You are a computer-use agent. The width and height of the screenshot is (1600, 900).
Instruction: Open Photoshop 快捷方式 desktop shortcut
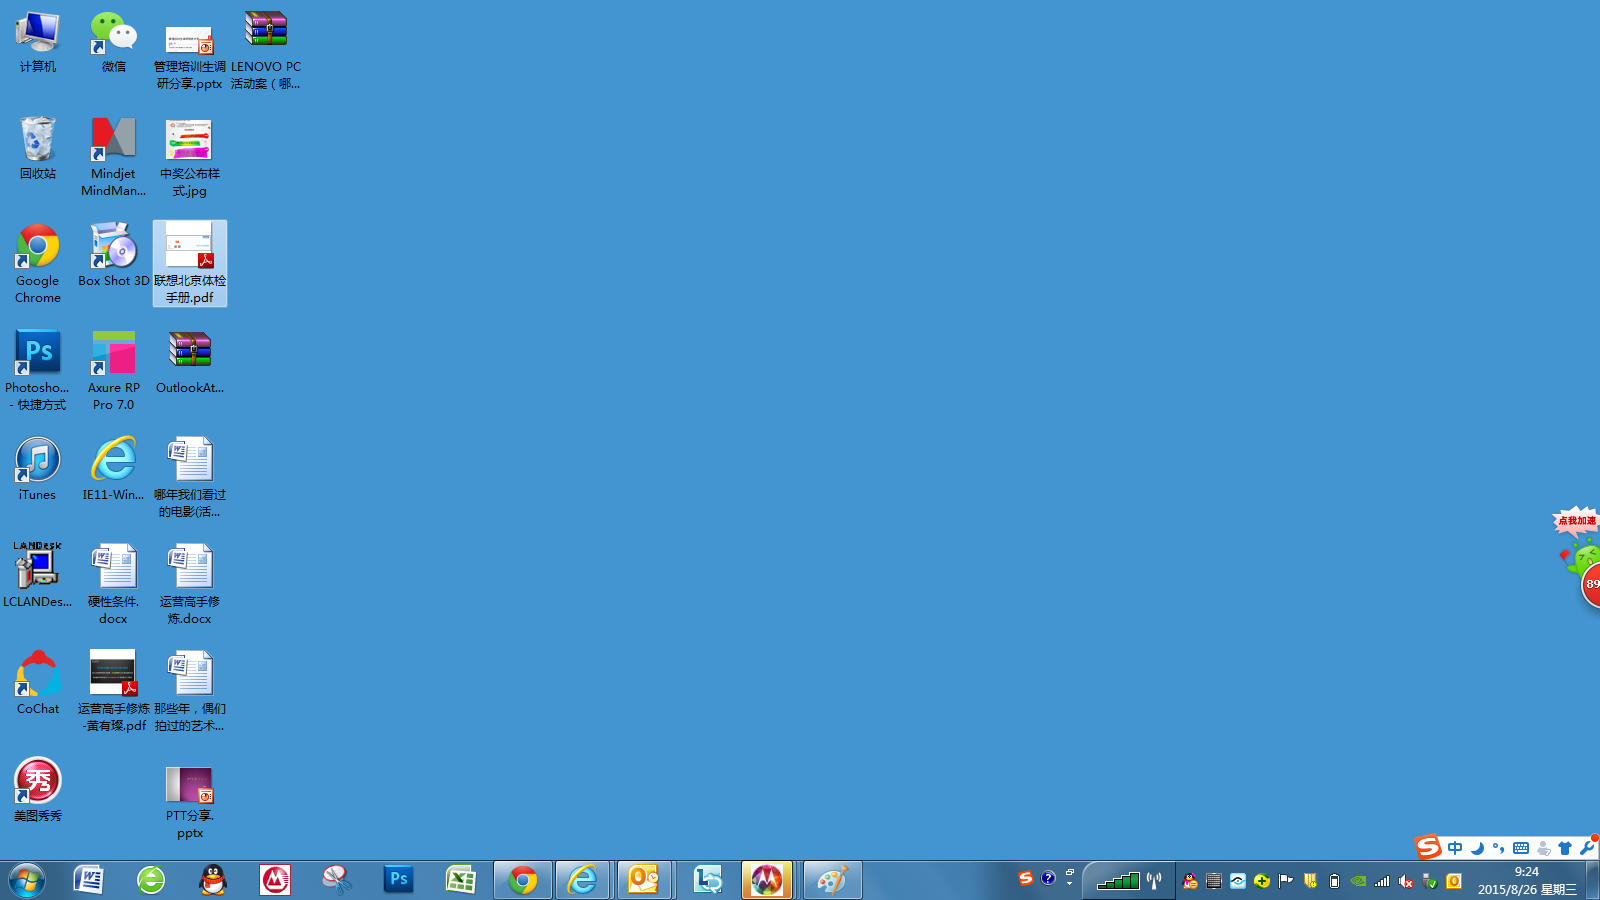pos(38,371)
